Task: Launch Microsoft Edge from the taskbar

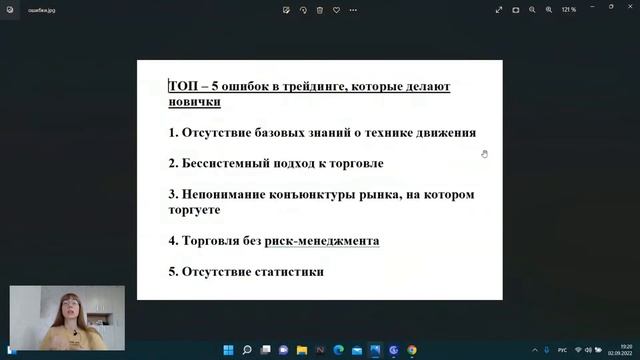Action: (338, 350)
